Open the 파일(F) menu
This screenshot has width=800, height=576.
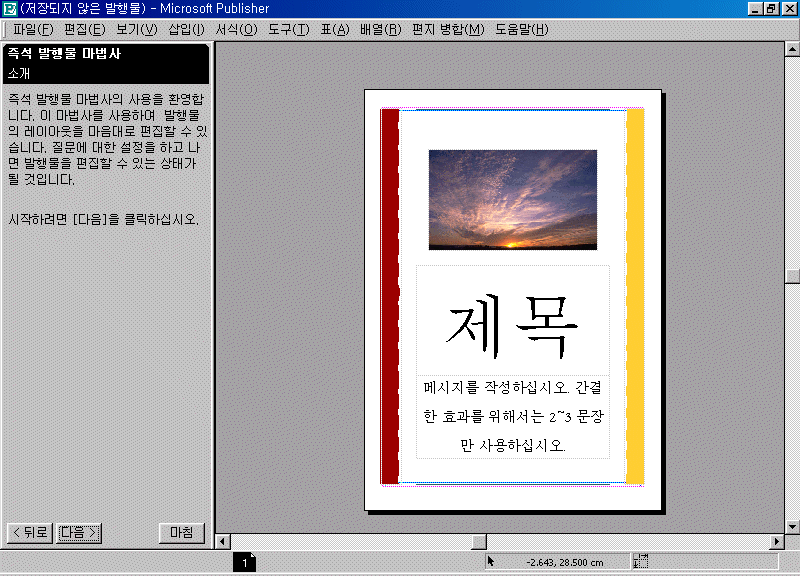pyautogui.click(x=33, y=29)
